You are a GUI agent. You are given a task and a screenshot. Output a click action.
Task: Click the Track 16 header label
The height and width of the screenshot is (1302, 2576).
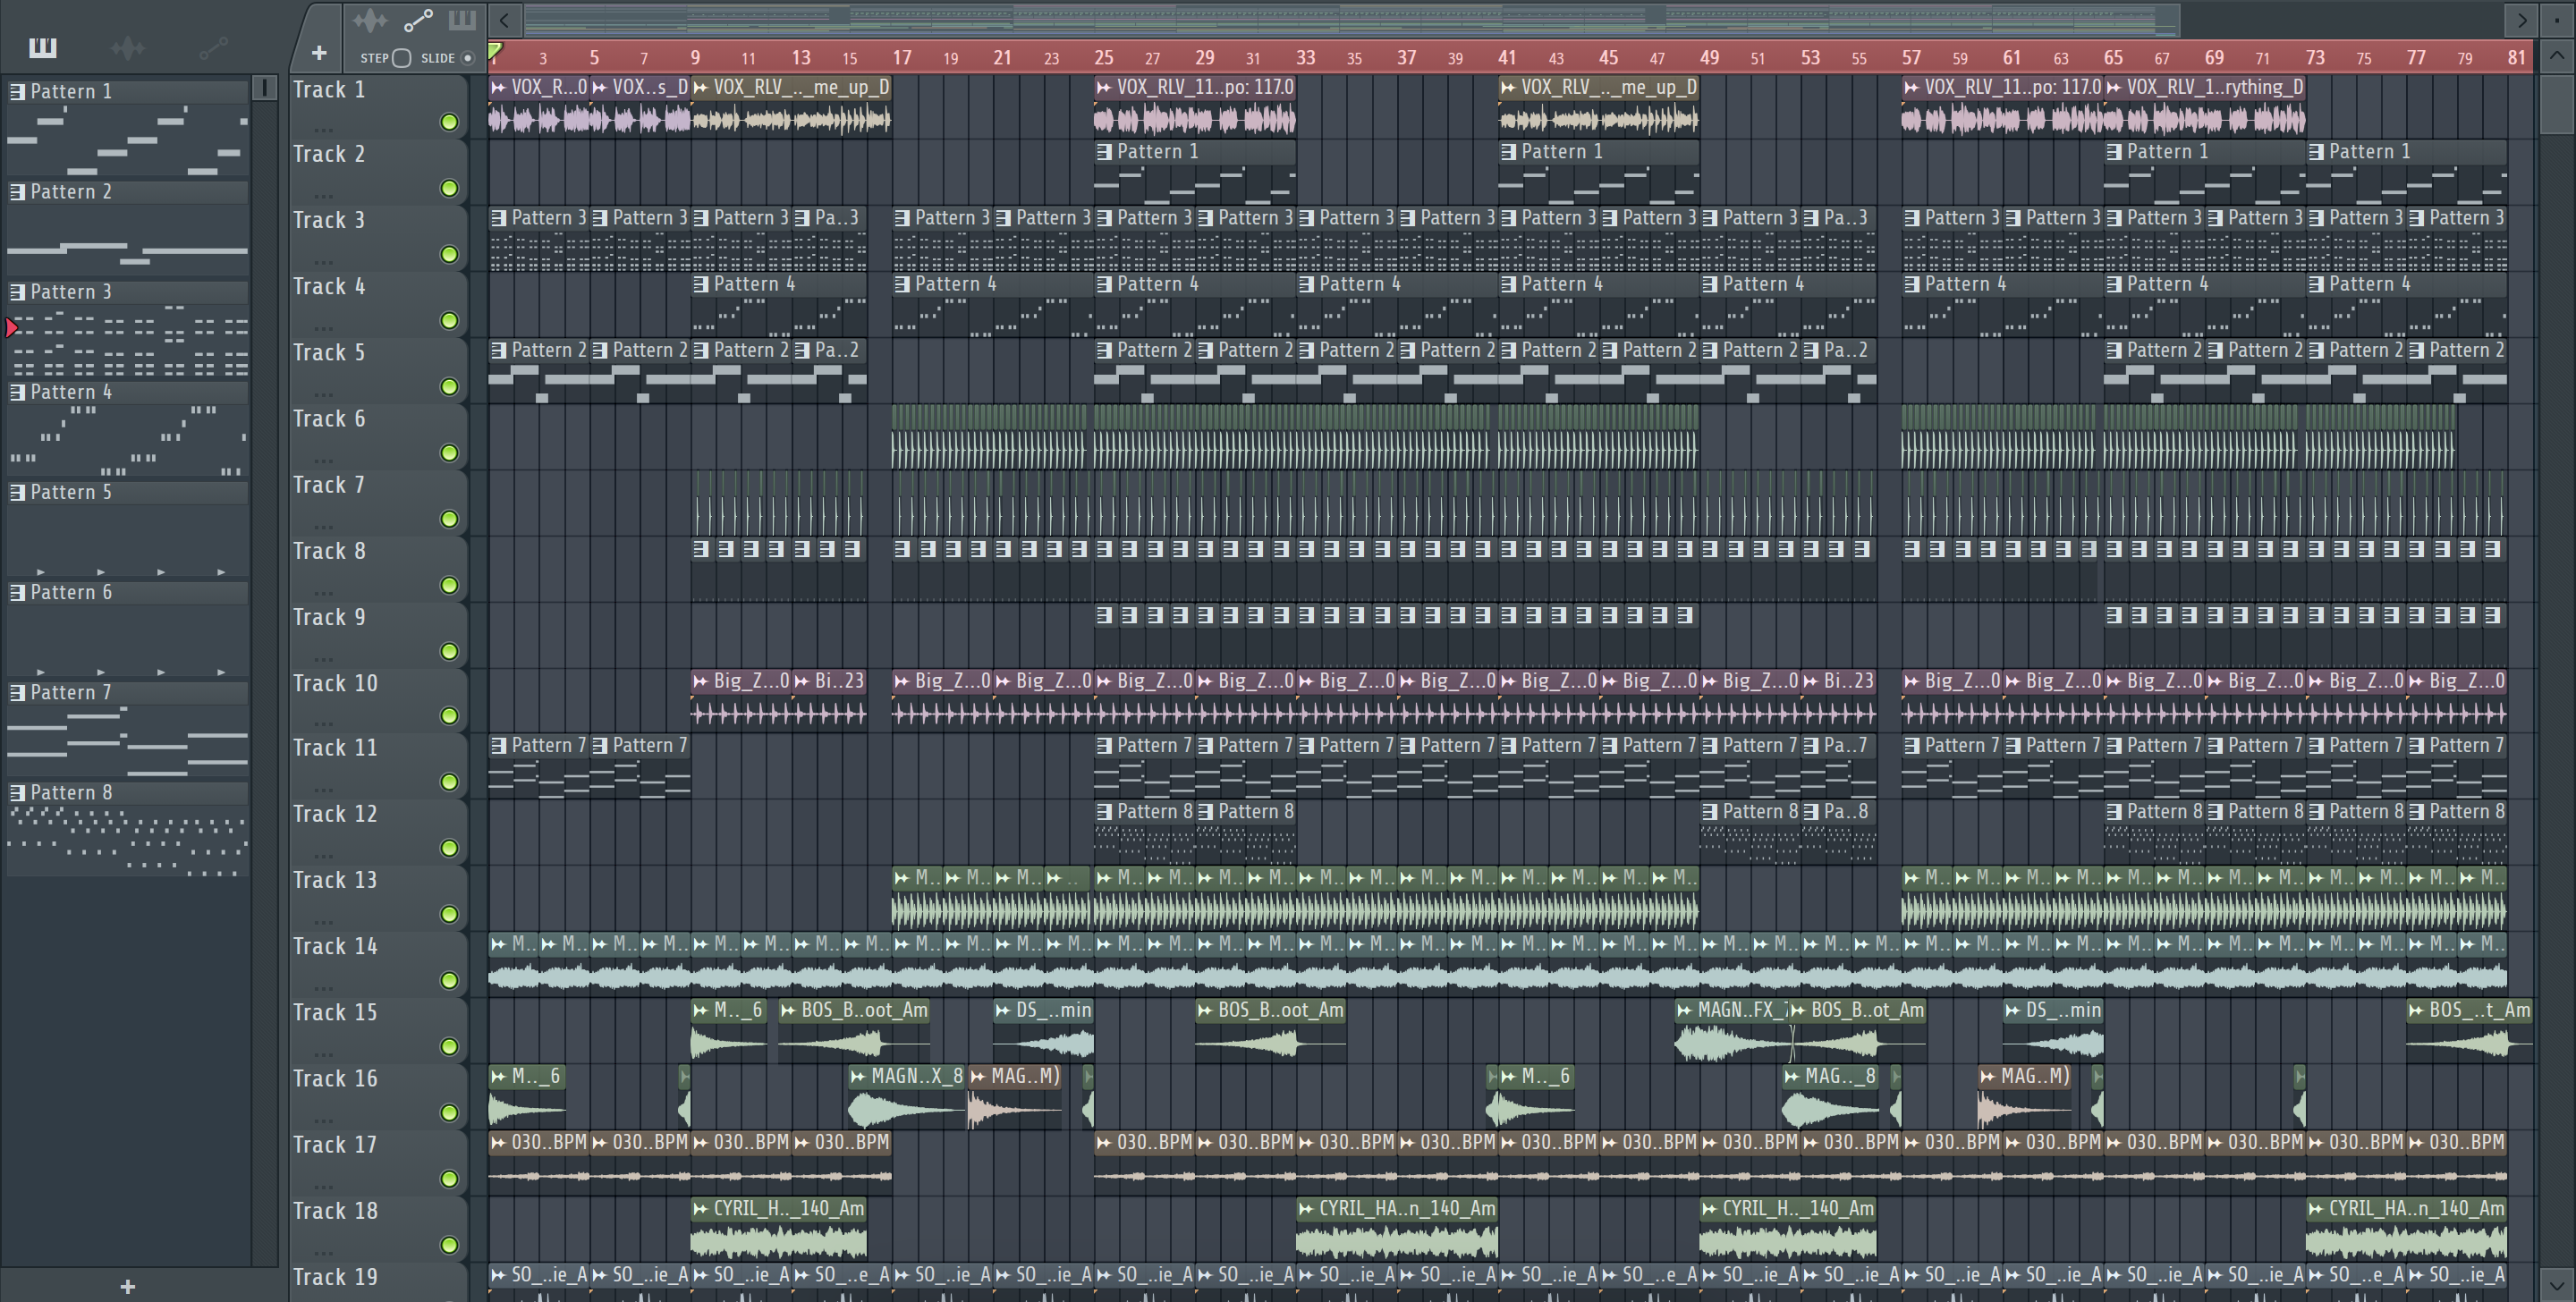tap(335, 1078)
